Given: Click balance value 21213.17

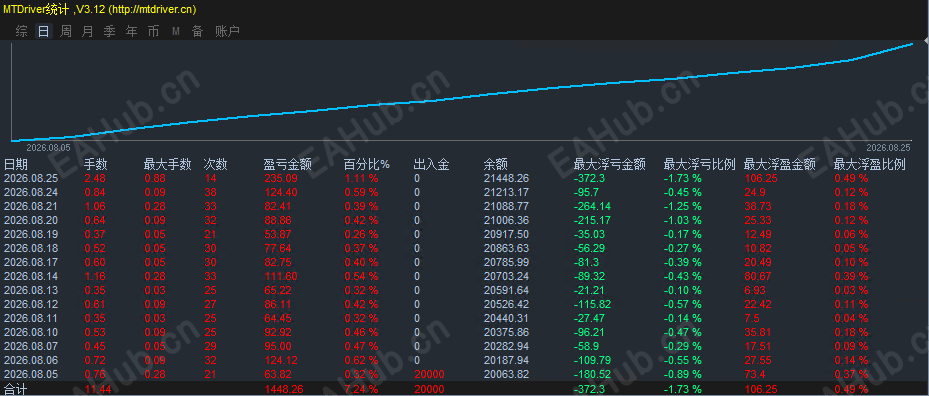Looking at the screenshot, I should (x=507, y=192).
